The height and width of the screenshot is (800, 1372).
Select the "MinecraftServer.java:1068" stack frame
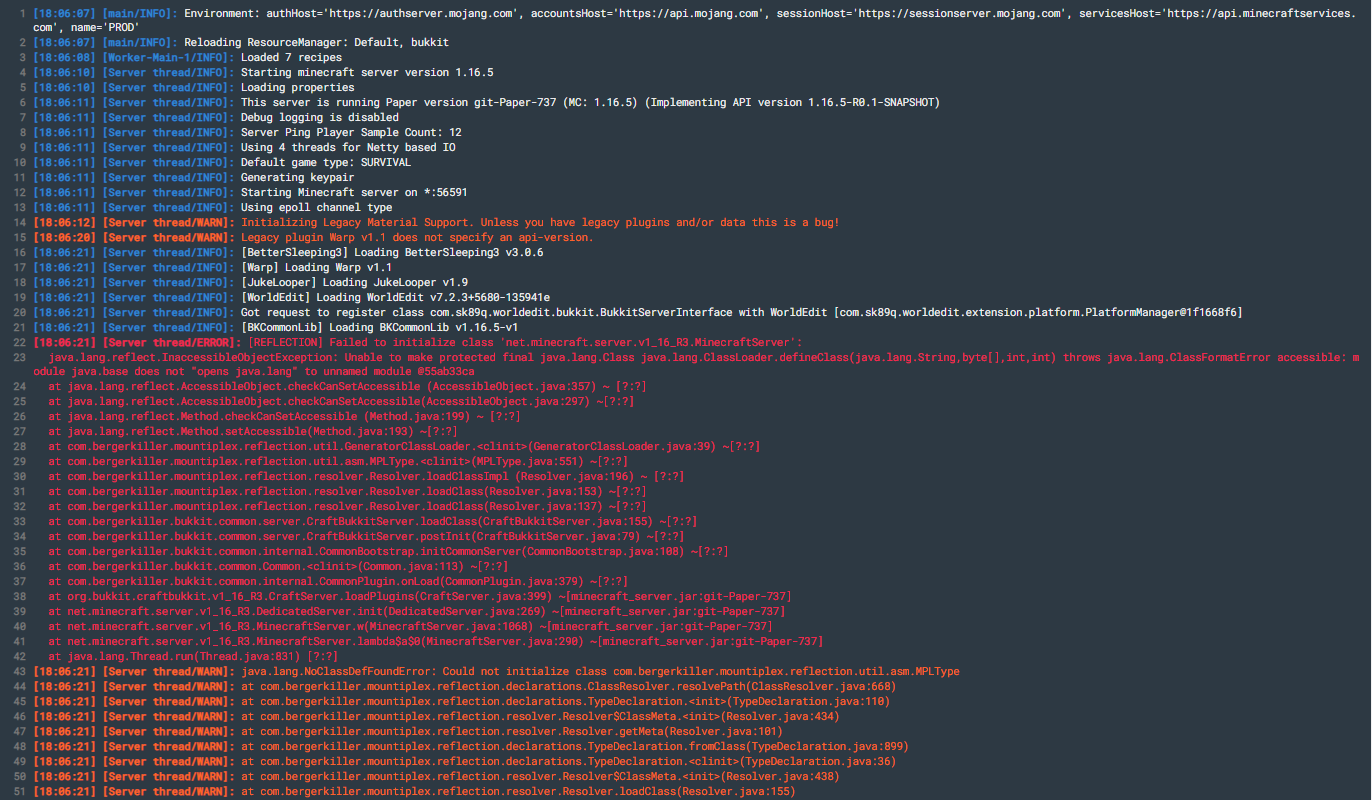[x=411, y=628]
